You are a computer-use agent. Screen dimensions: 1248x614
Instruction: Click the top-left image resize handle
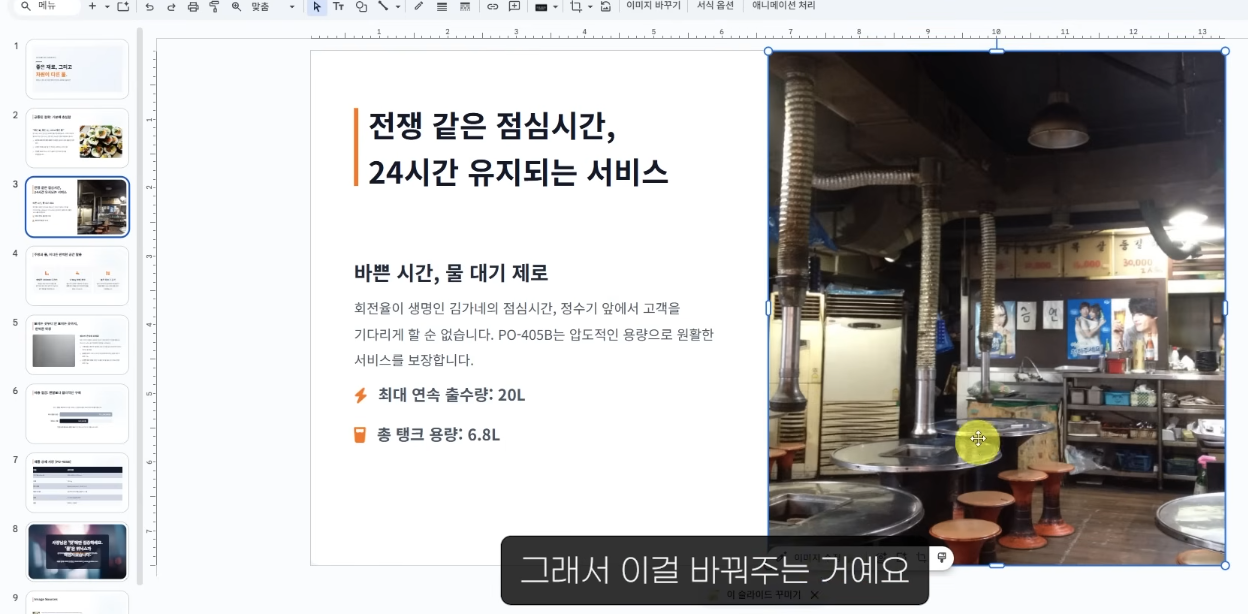coord(768,51)
